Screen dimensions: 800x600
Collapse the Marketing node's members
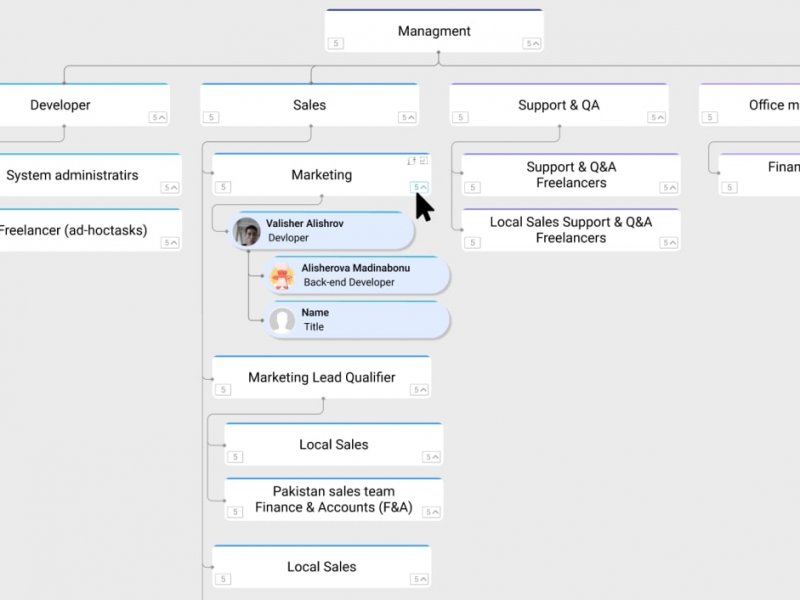click(x=419, y=187)
